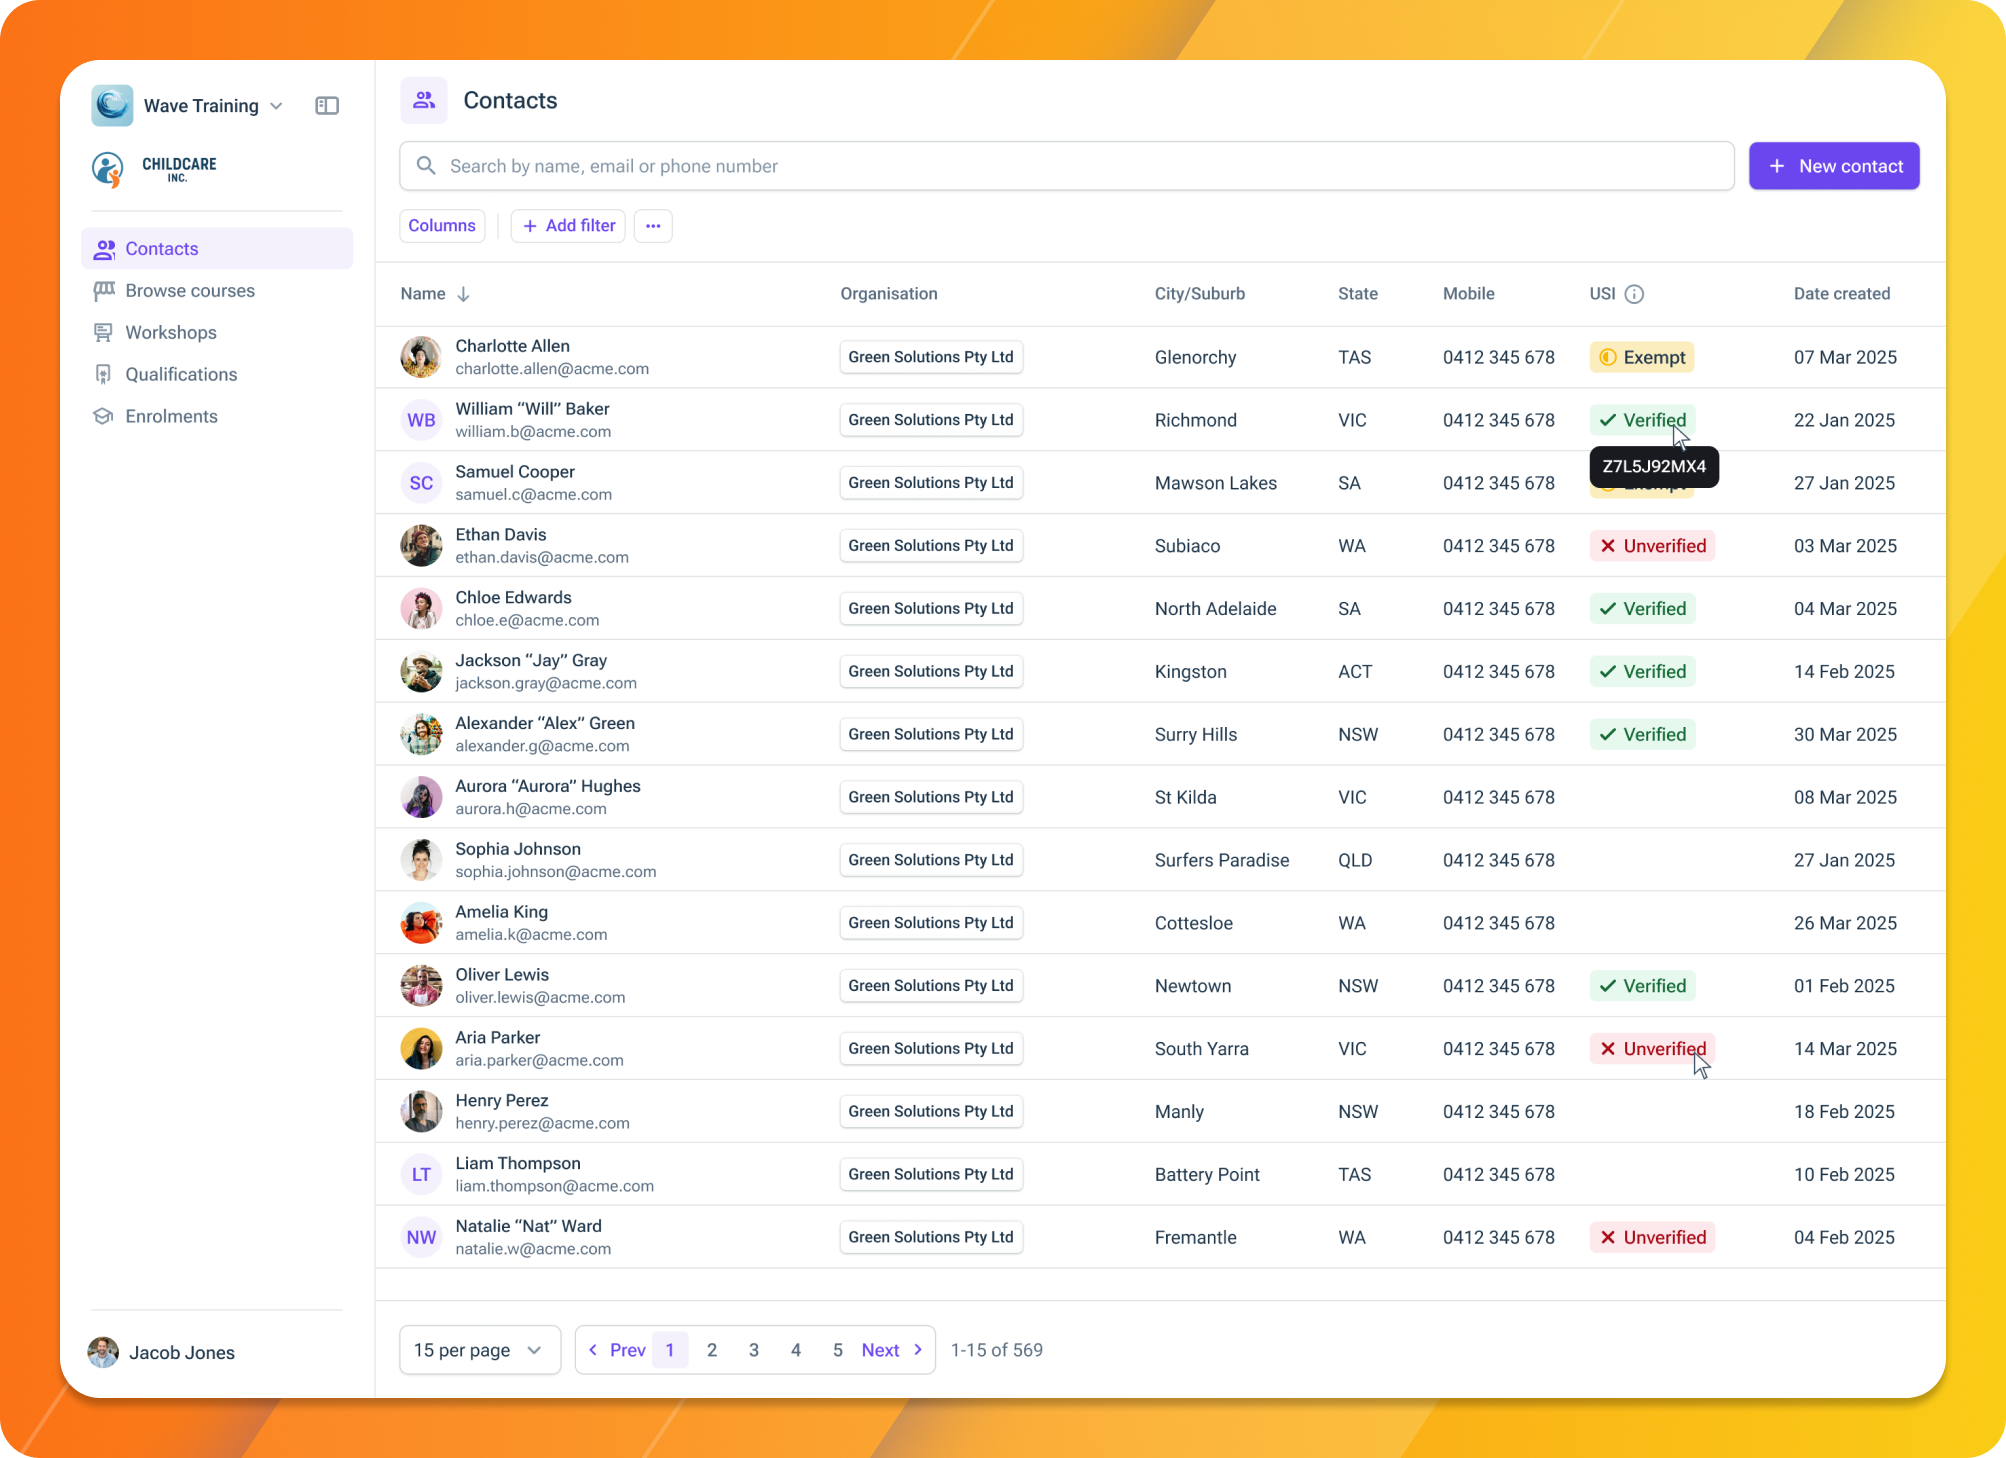Go to page 3

754,1350
